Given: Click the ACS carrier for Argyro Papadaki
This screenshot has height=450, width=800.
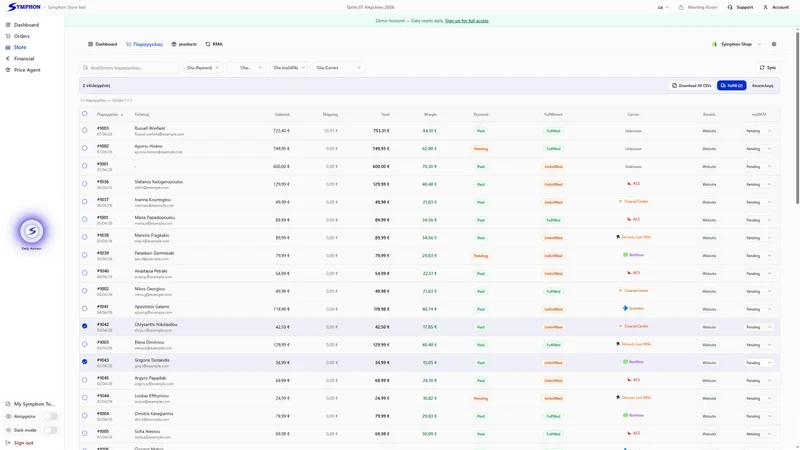Looking at the screenshot, I should pyautogui.click(x=633, y=380).
